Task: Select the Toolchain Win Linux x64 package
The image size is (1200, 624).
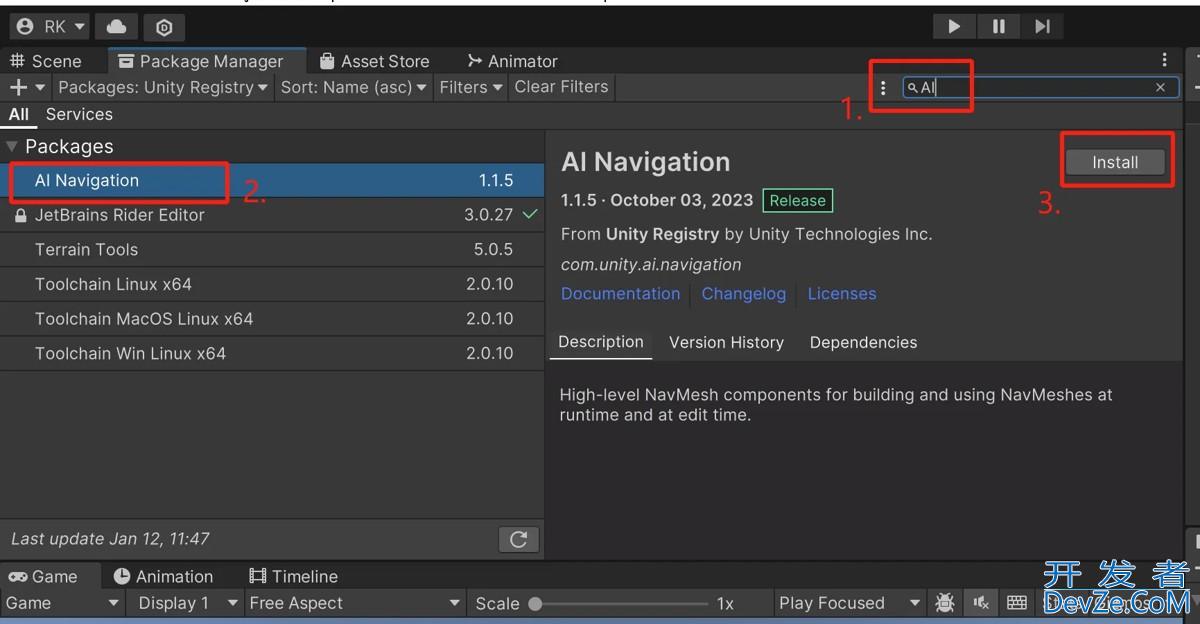Action: 272,353
